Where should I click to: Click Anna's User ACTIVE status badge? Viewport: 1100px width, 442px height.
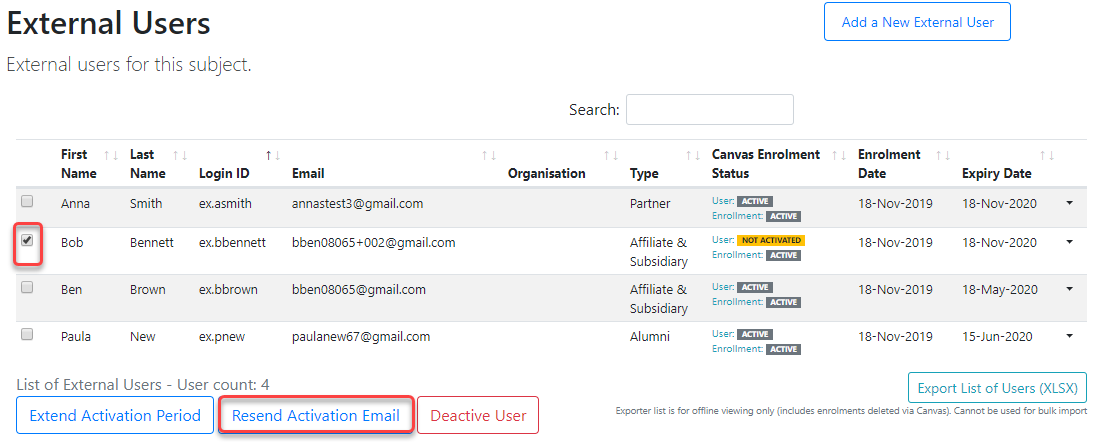click(x=754, y=201)
